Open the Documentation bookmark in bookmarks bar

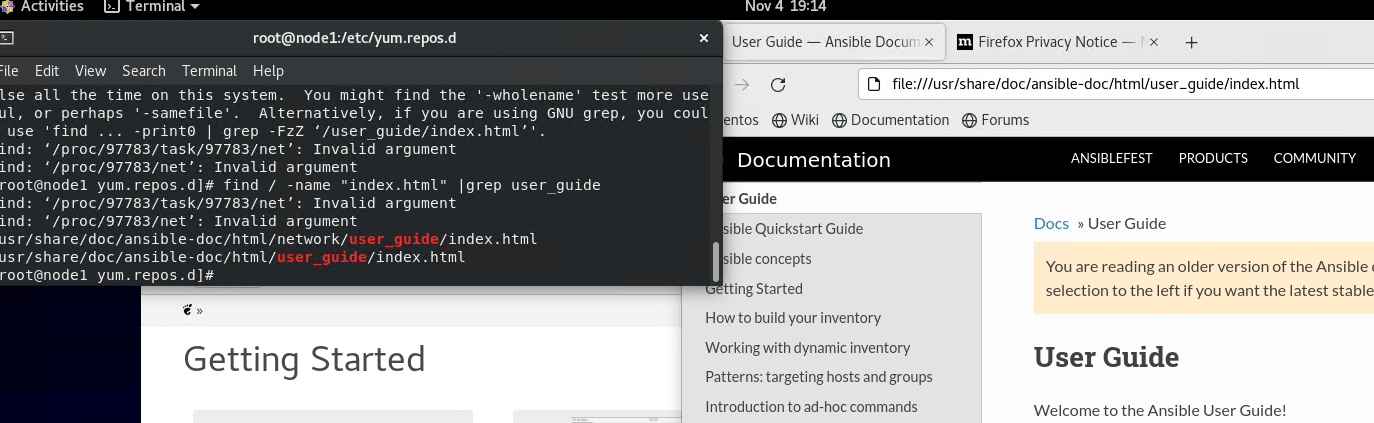tap(891, 120)
